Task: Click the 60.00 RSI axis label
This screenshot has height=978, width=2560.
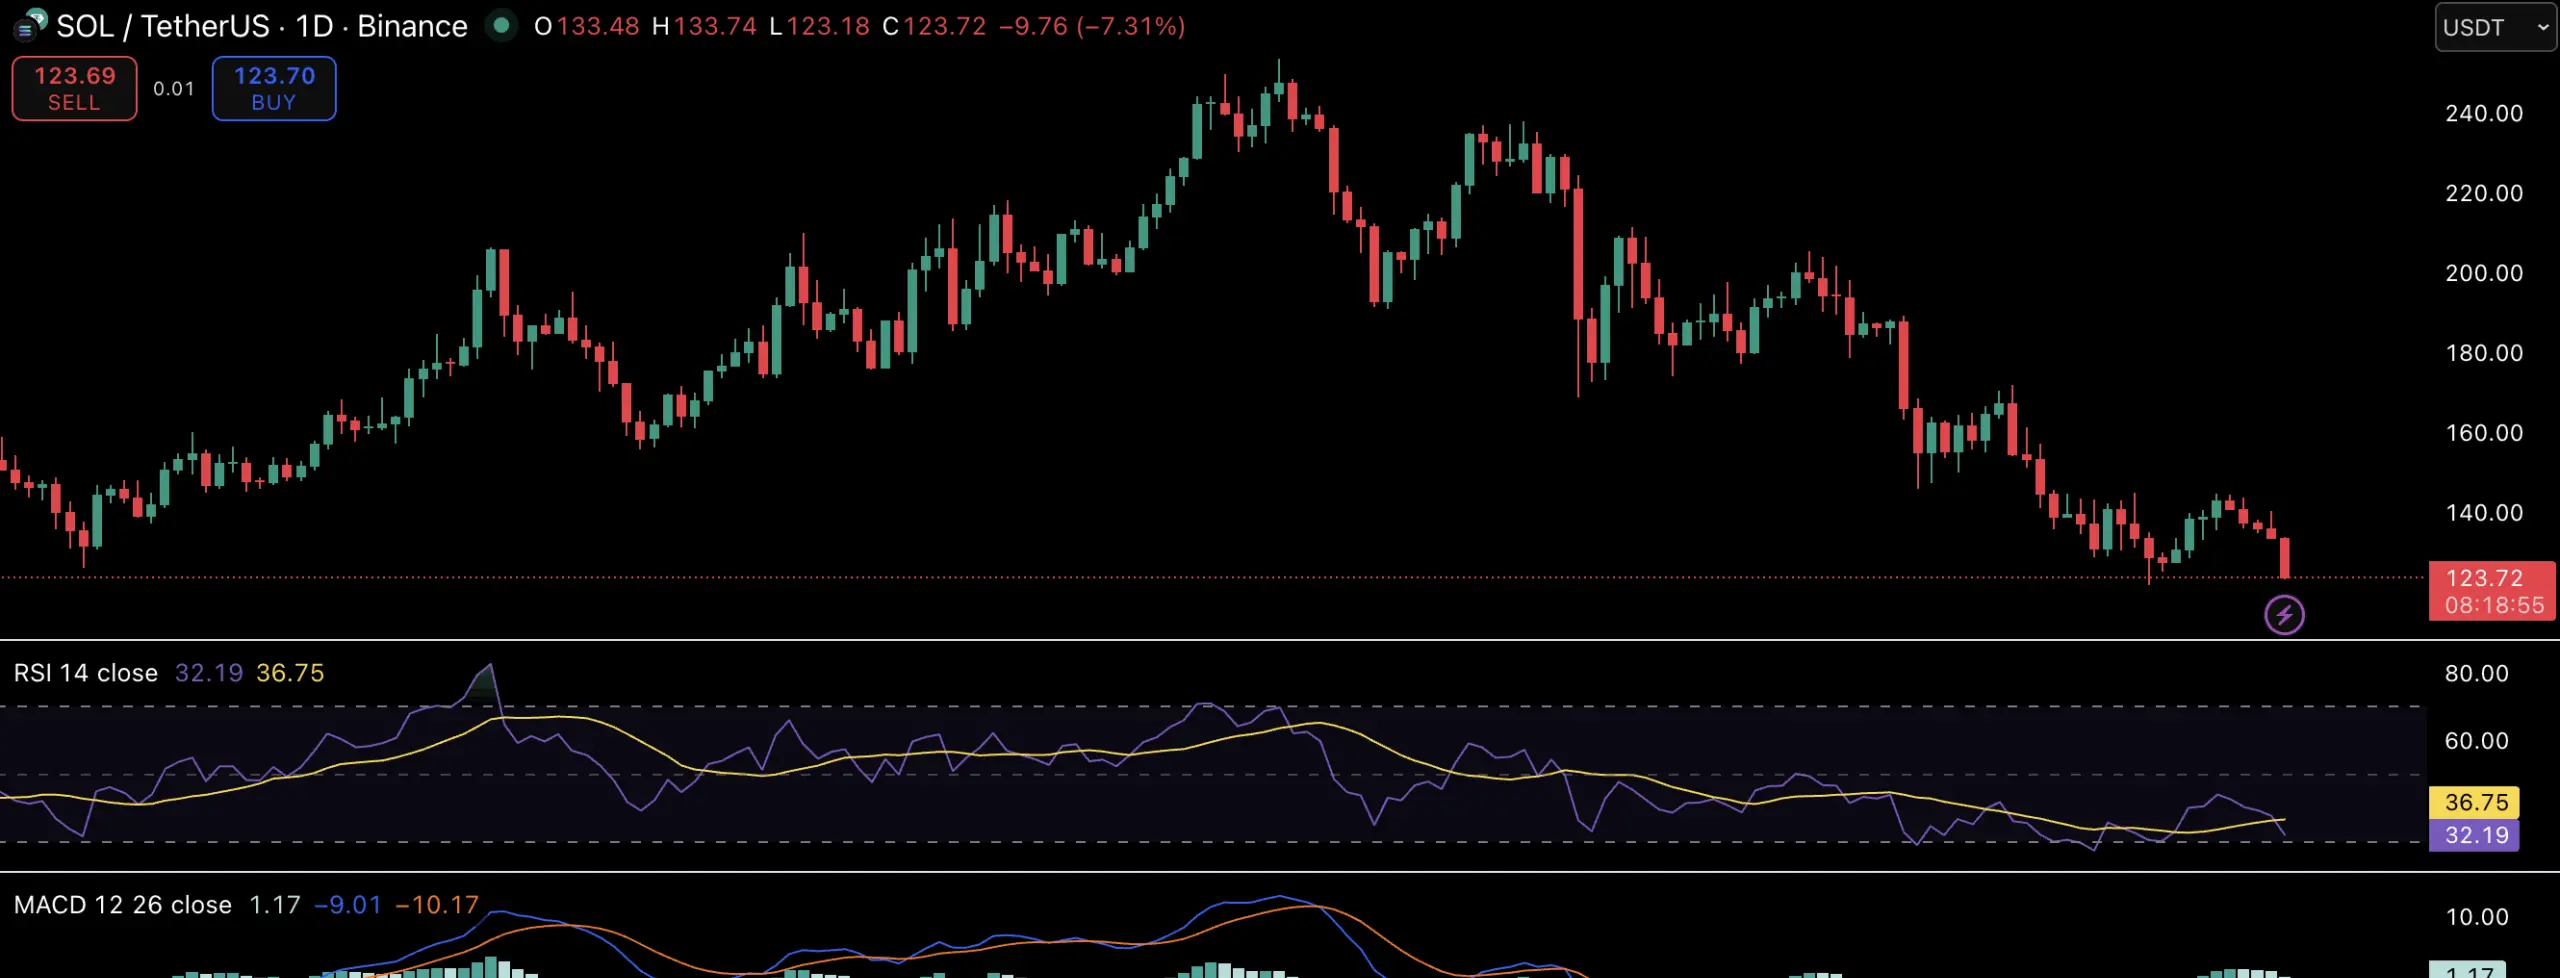Action: pyautogui.click(x=2476, y=742)
